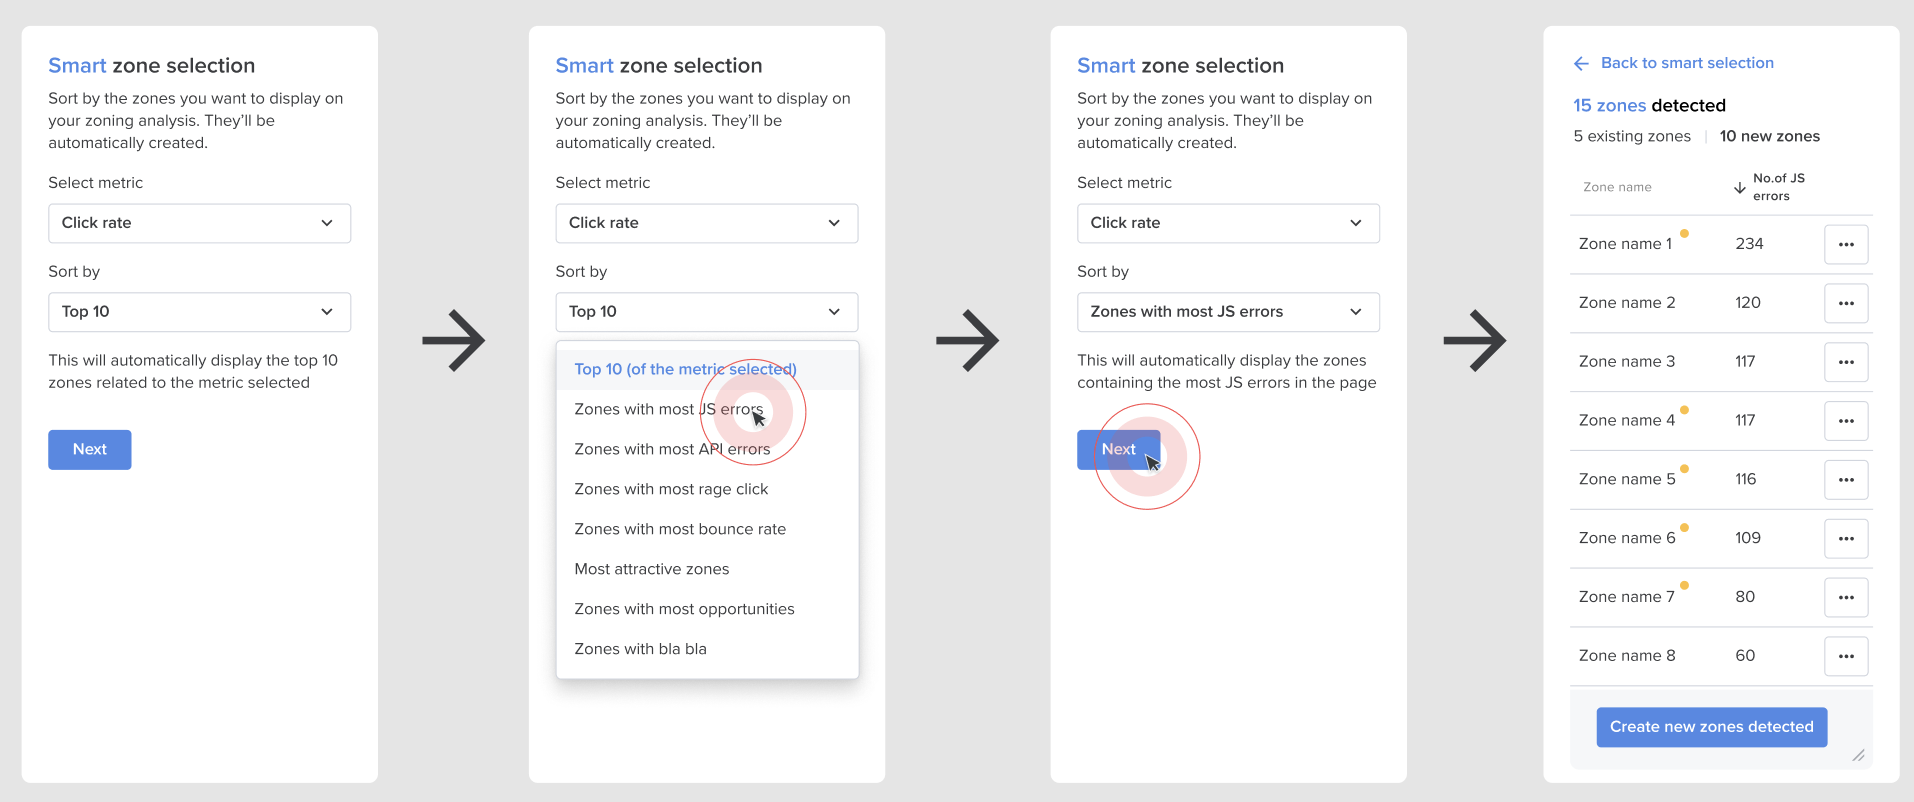Screen dimensions: 1914x802
Task: Click the back arrow icon to smart selection
Action: click(x=1581, y=64)
